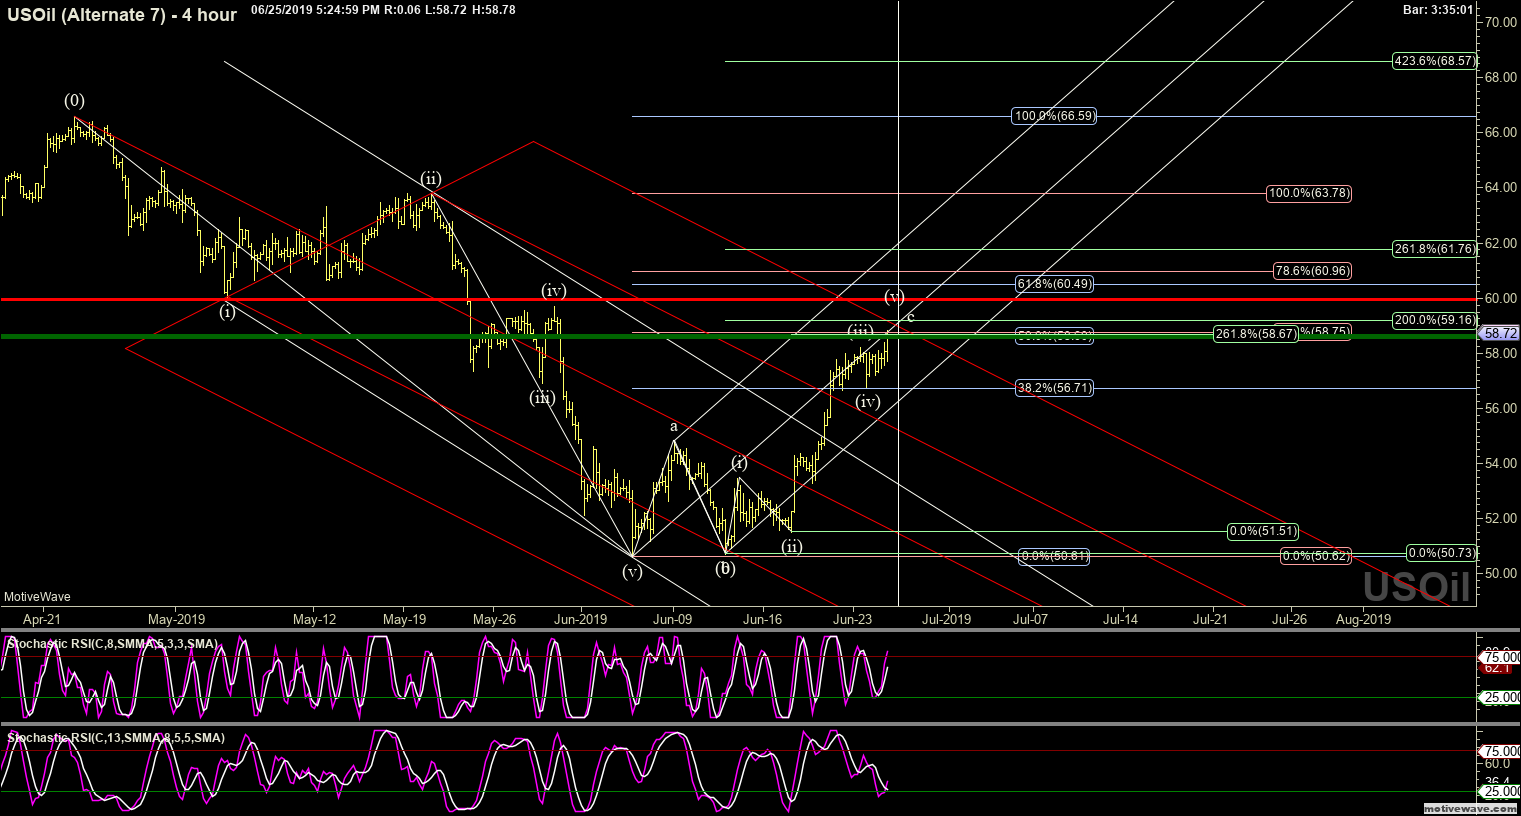Click the Jul-14 date on the time axis

(1120, 619)
